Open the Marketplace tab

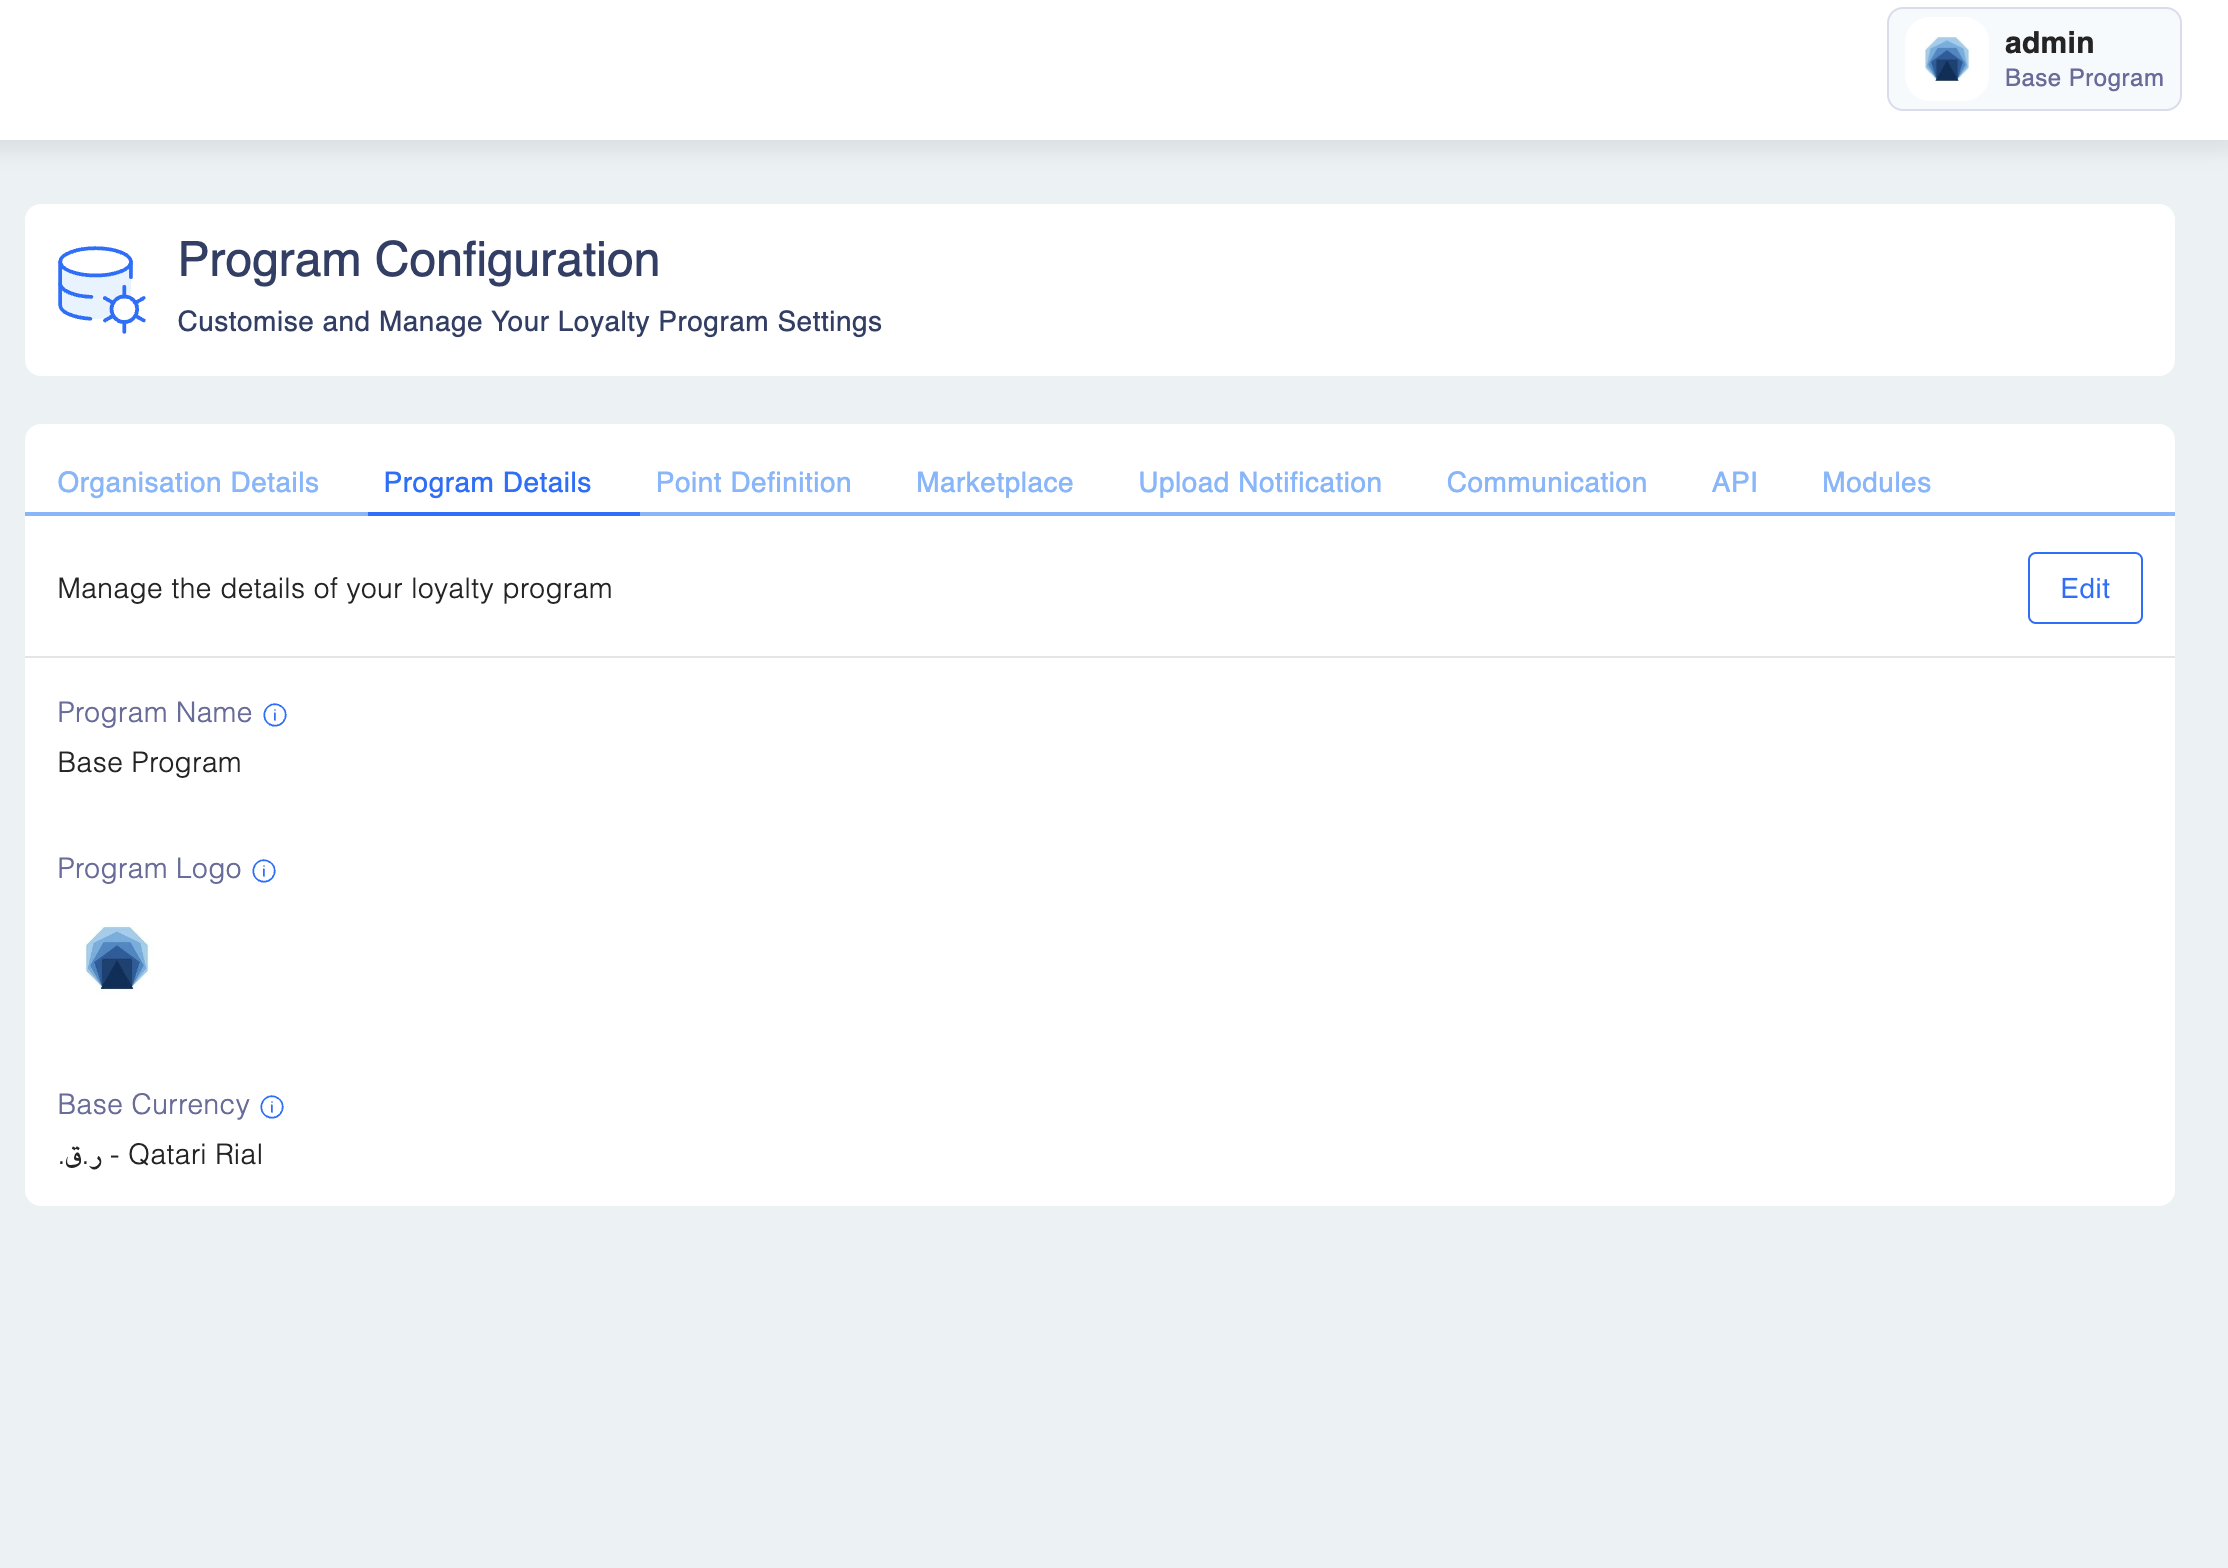994,483
